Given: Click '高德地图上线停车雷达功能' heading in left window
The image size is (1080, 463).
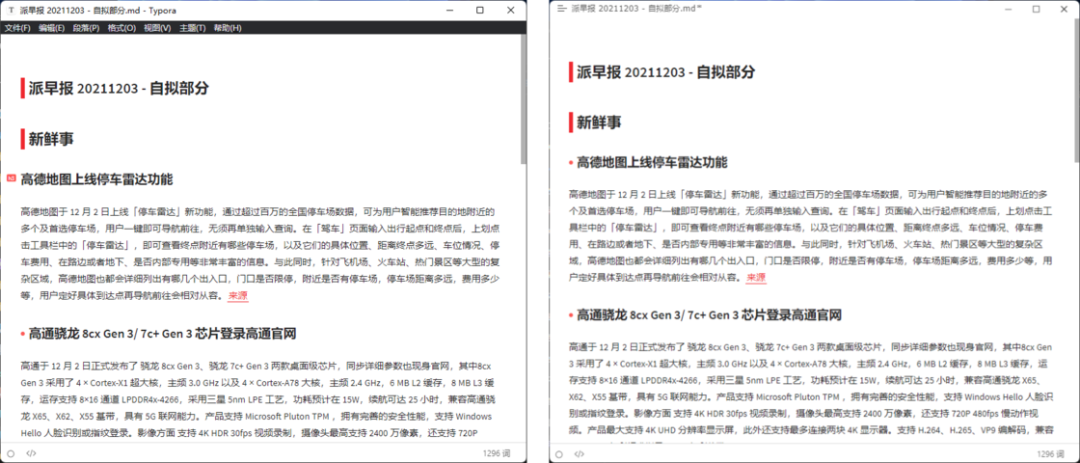Looking at the screenshot, I should [x=96, y=180].
